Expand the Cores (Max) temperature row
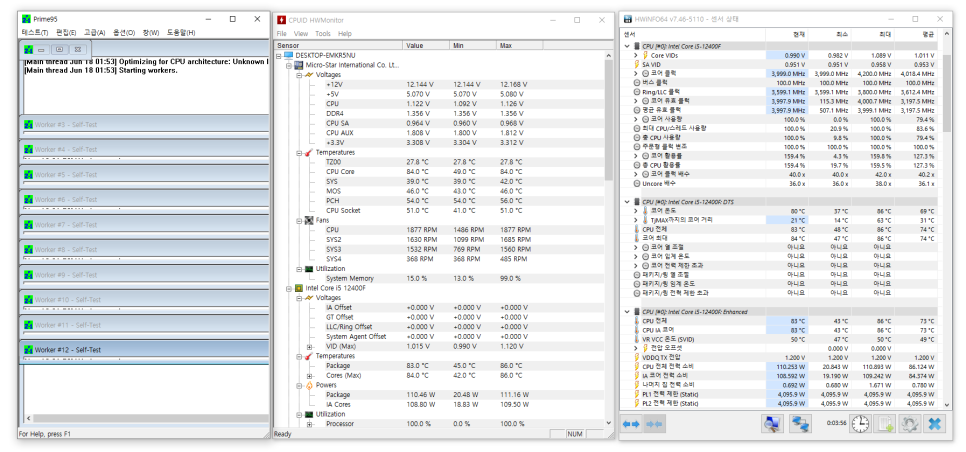Viewport: 966px width, 452px height. coord(309,376)
